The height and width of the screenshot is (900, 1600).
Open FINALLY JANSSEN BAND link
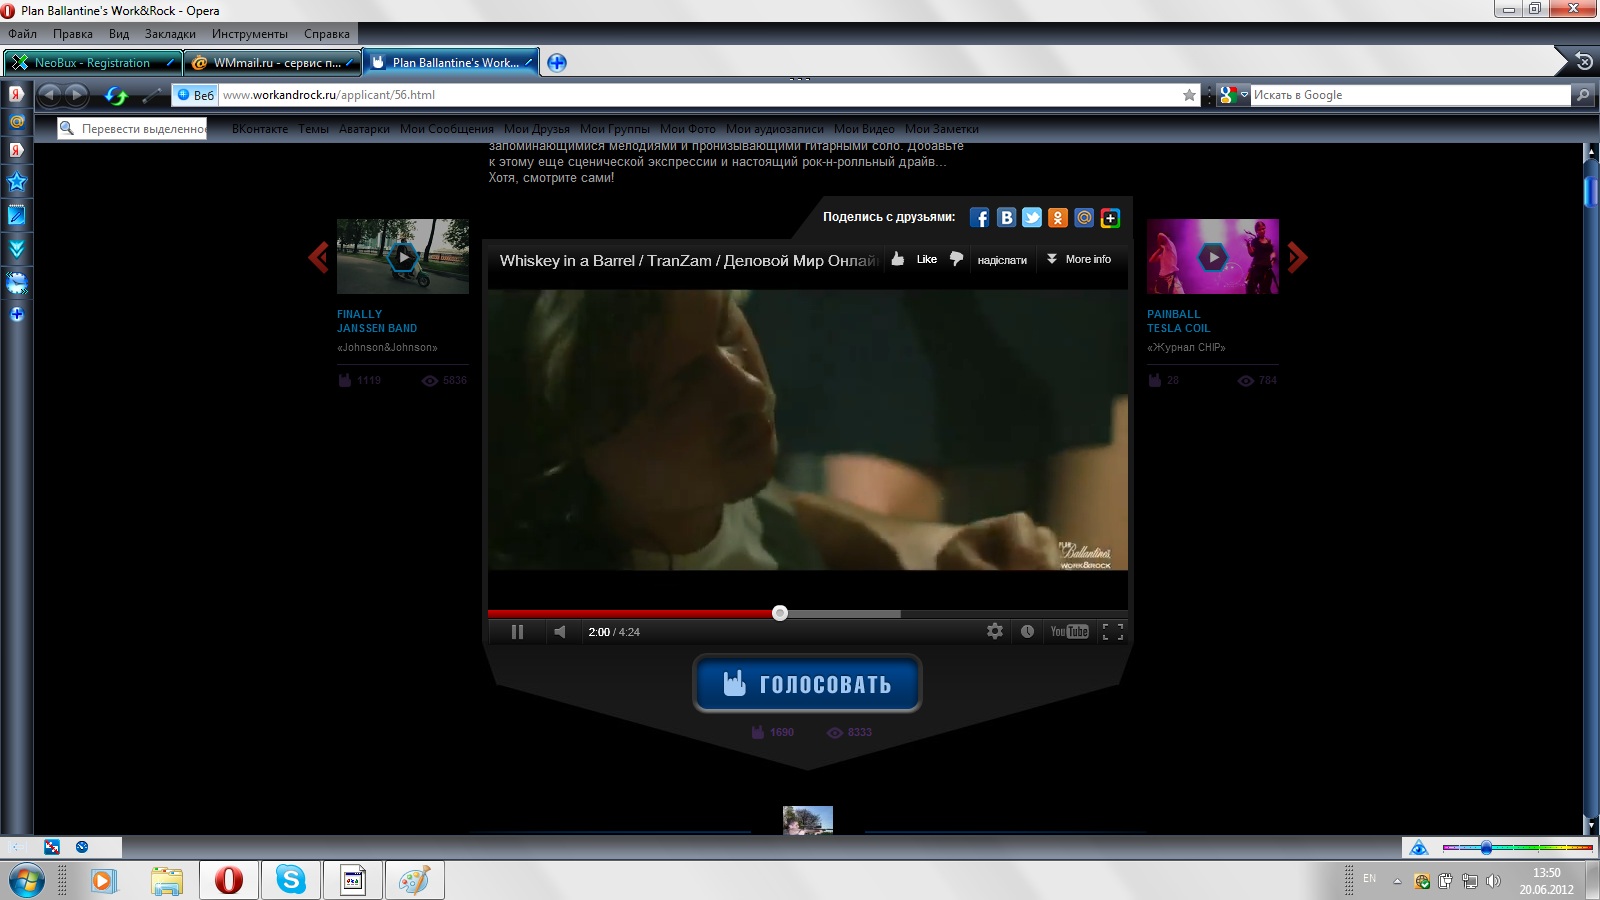[377, 321]
